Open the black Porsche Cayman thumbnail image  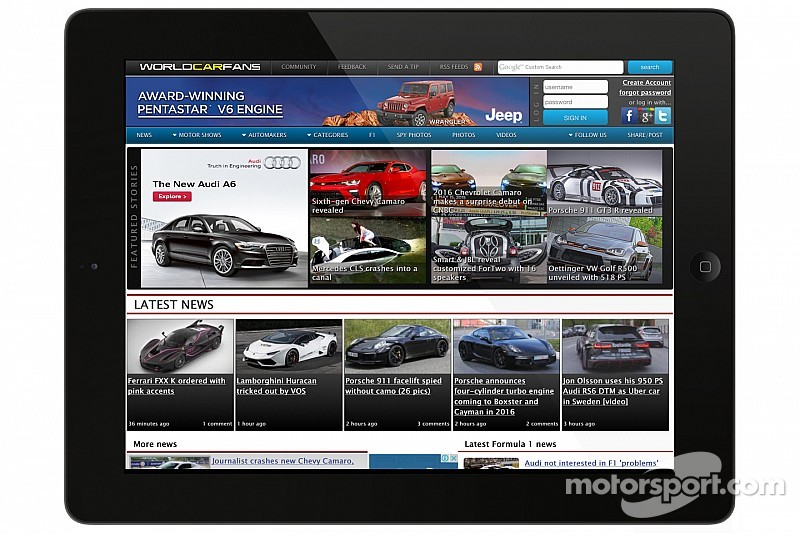pos(506,347)
